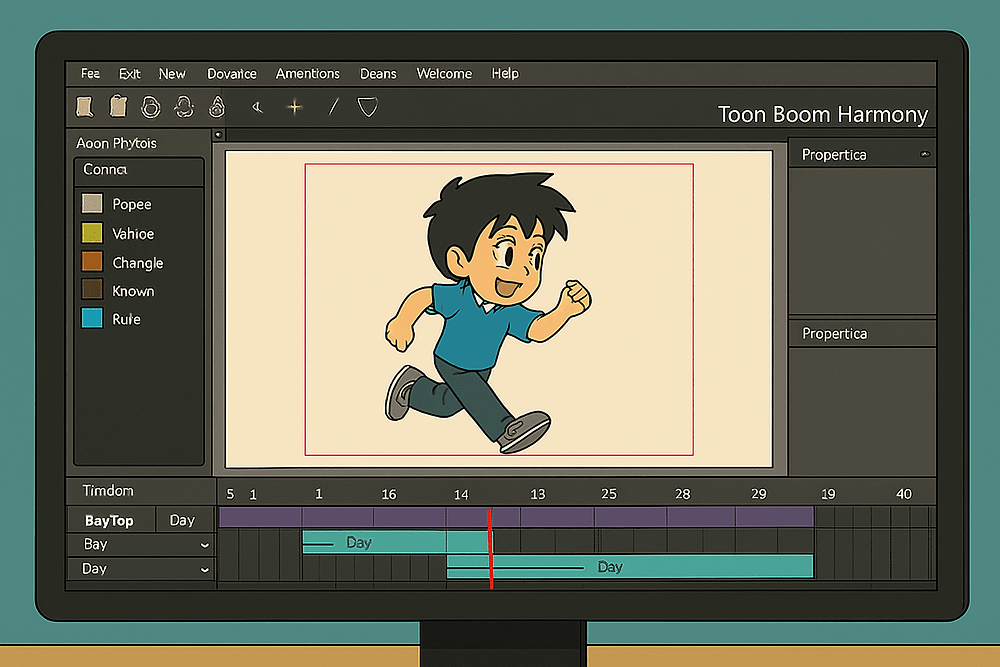
Task: Click the second document icon on the toolbar
Action: [x=117, y=105]
